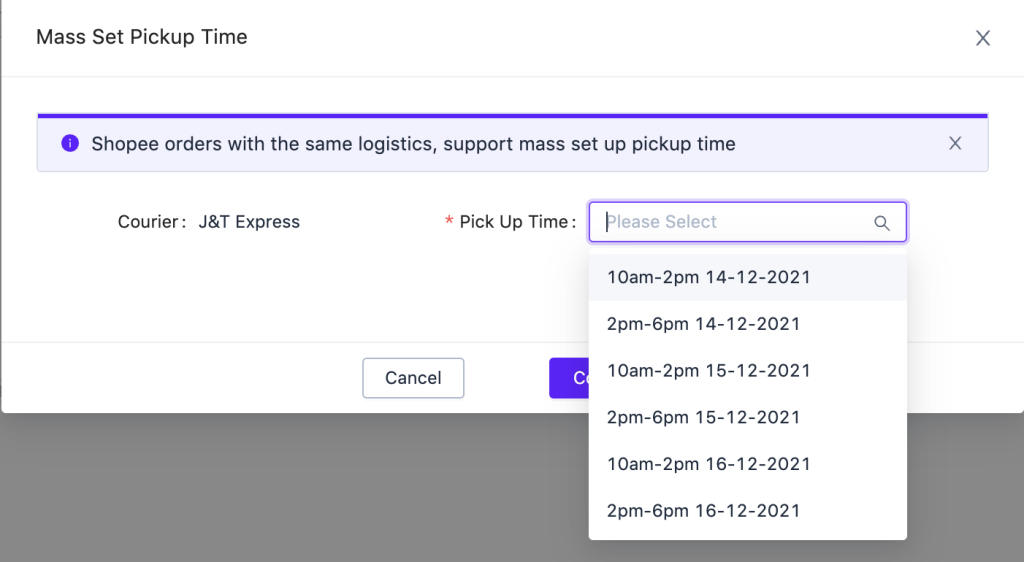Screen dimensions: 1024x562
Task: Dismiss the Shopee orders info banner
Action: pyautogui.click(x=955, y=143)
